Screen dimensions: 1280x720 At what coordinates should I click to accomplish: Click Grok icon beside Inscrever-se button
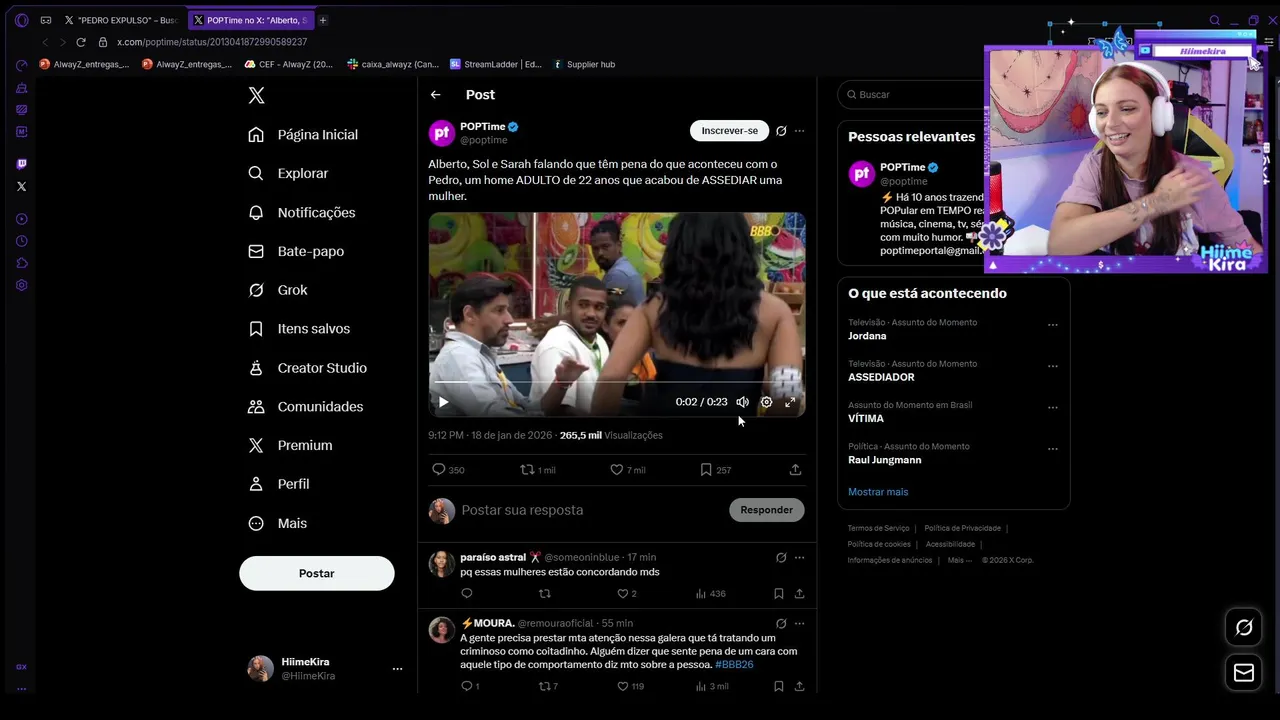[x=781, y=131]
